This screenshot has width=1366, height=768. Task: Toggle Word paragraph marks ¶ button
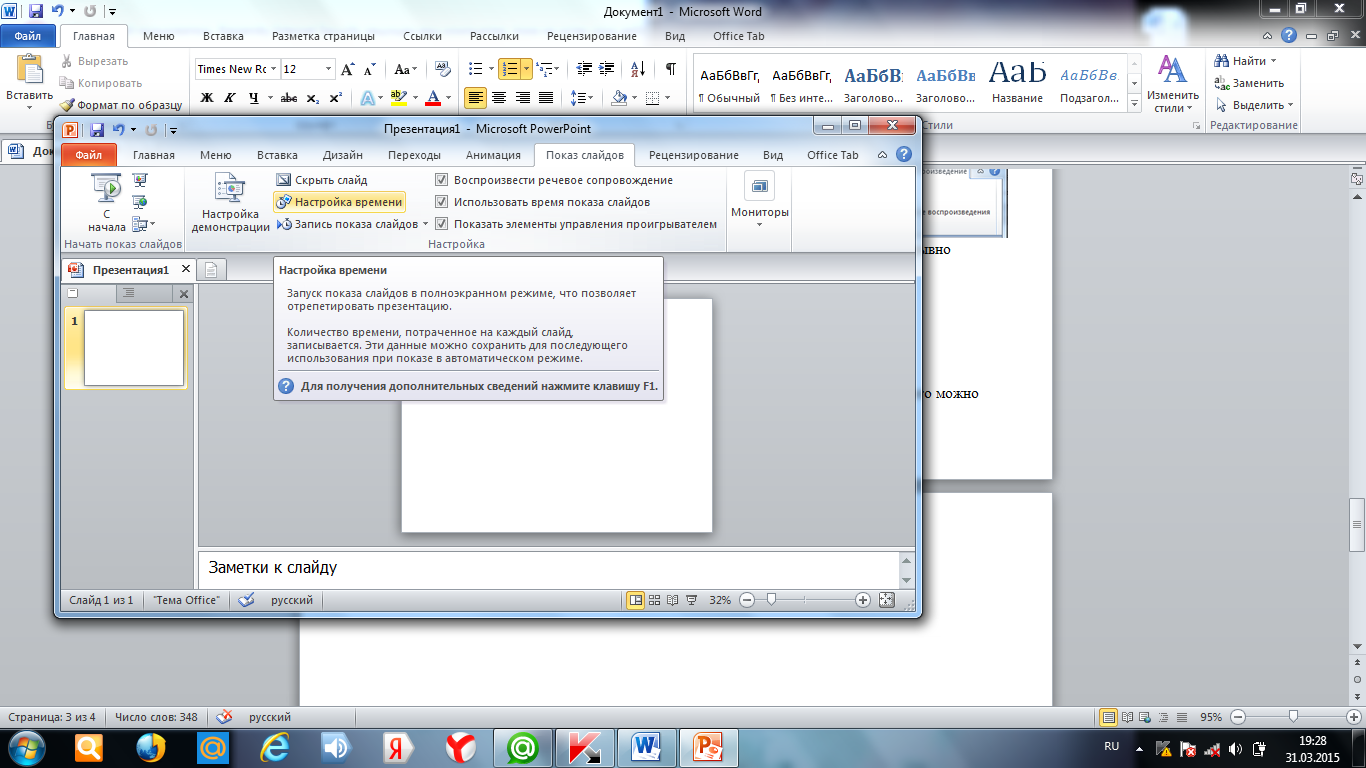670,69
